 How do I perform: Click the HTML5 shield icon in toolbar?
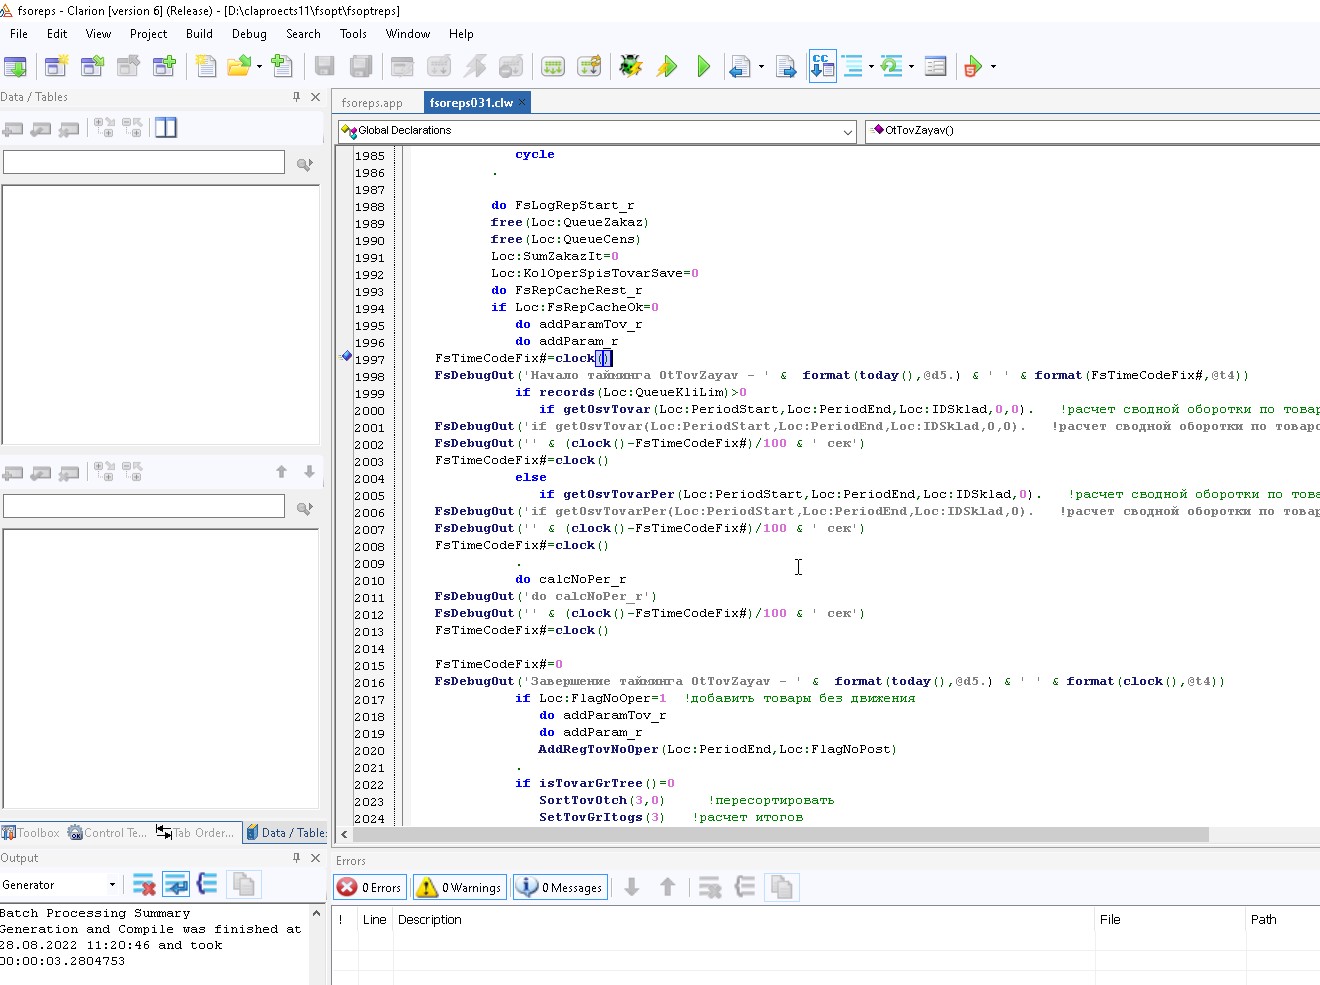click(972, 67)
